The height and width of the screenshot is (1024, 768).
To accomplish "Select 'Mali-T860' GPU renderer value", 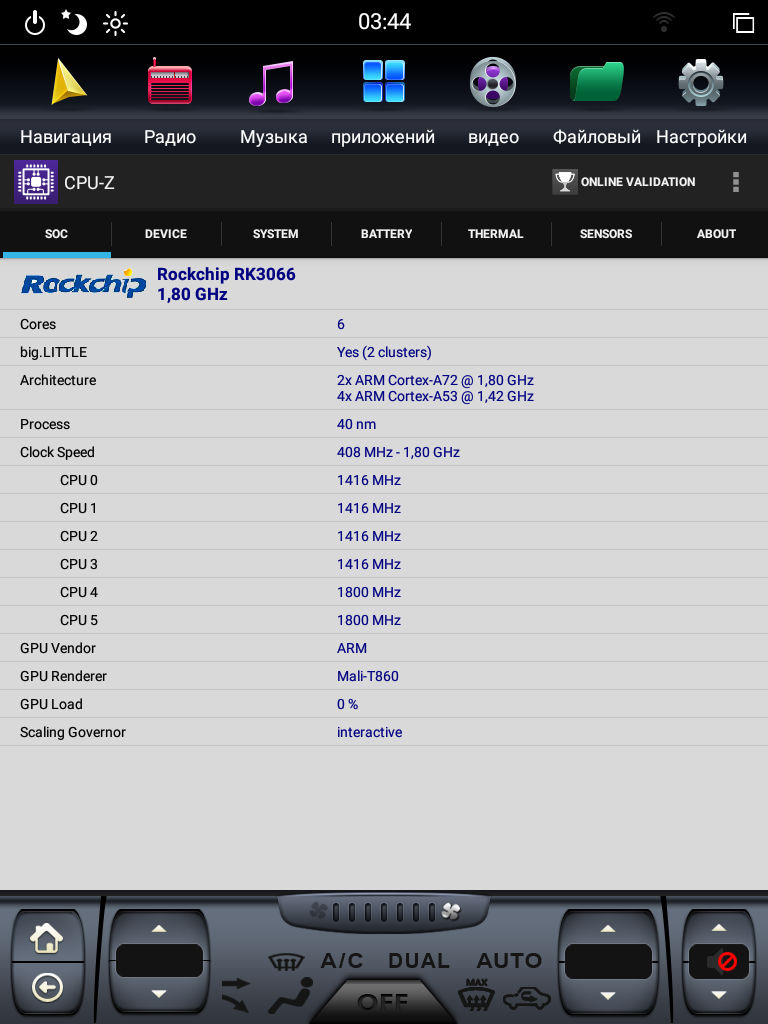I will pyautogui.click(x=368, y=677).
